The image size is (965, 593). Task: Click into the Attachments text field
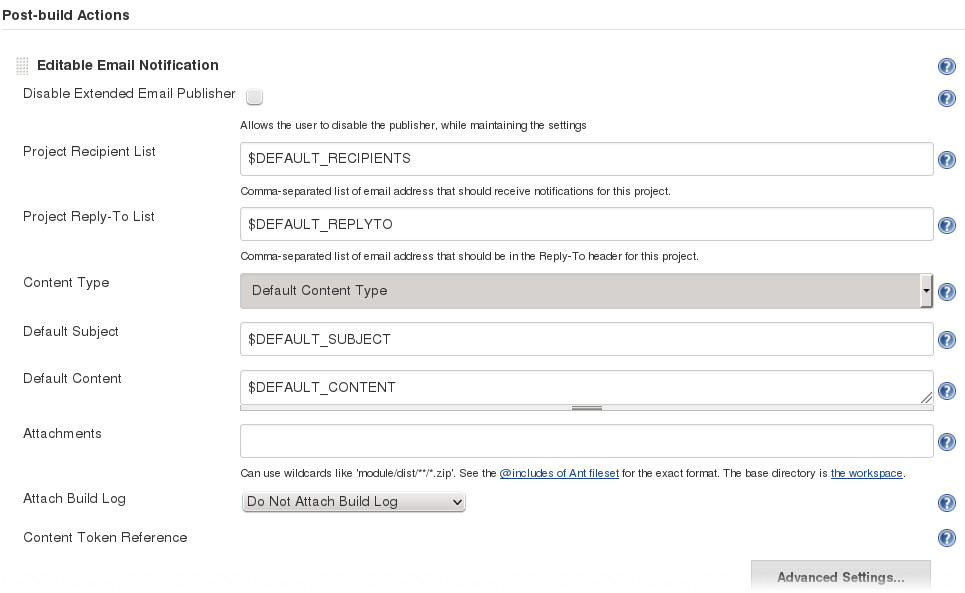[586, 441]
